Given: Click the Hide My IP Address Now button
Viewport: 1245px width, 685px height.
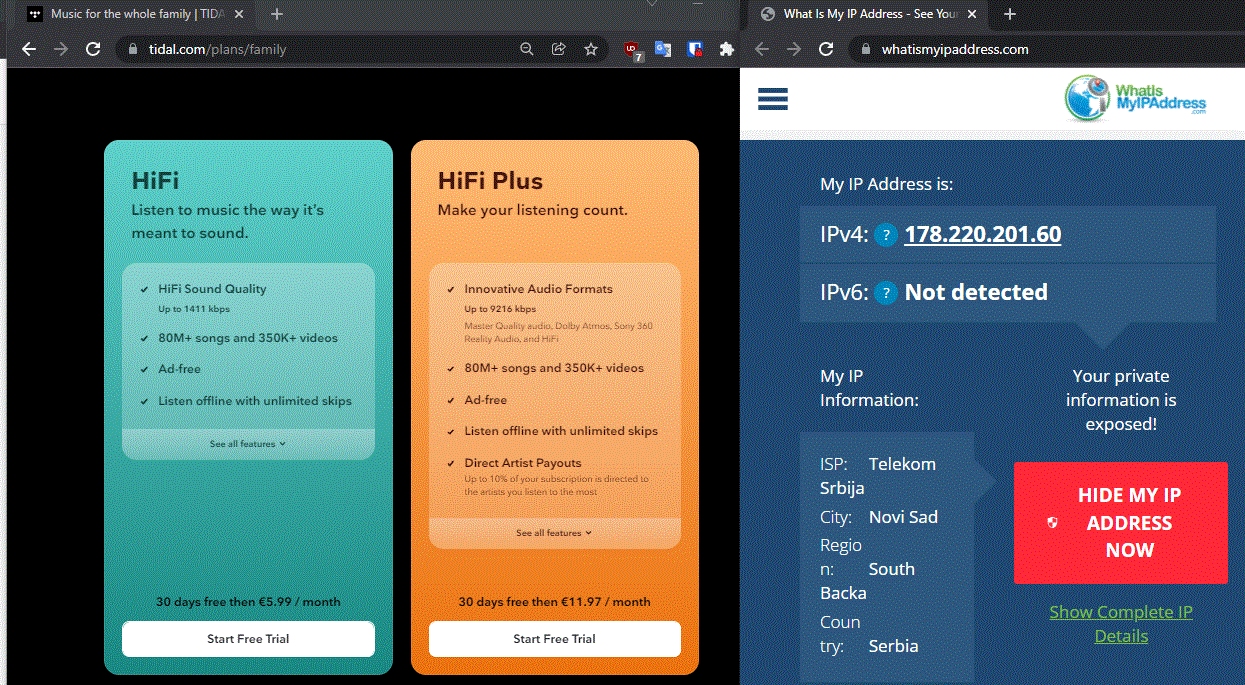Looking at the screenshot, I should point(1120,523).
